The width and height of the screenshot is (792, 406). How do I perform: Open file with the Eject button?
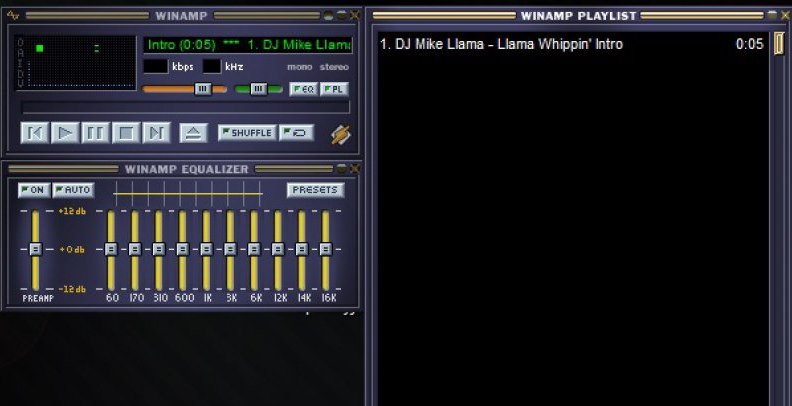193,133
